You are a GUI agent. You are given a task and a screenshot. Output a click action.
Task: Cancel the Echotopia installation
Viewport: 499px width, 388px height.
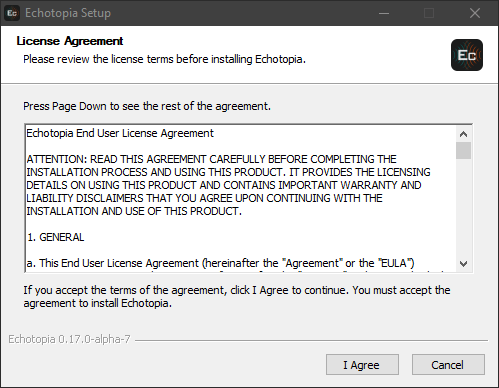[x=448, y=365]
